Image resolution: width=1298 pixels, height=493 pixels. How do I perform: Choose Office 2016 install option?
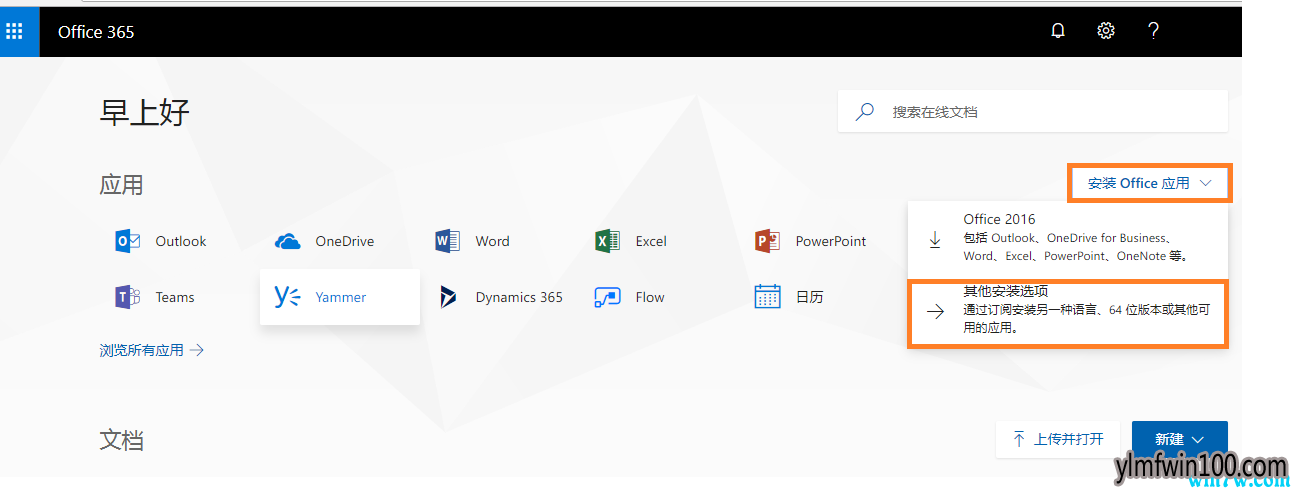(x=1068, y=240)
